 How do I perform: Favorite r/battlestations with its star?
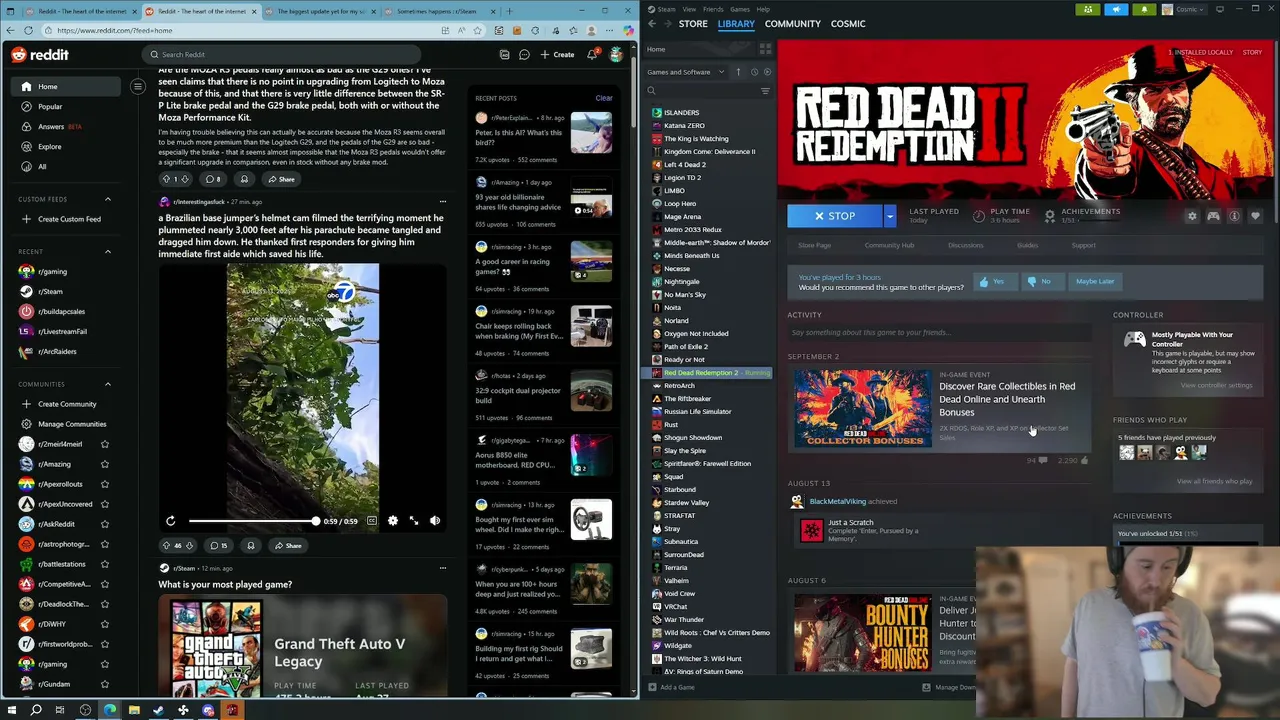[x=105, y=564]
